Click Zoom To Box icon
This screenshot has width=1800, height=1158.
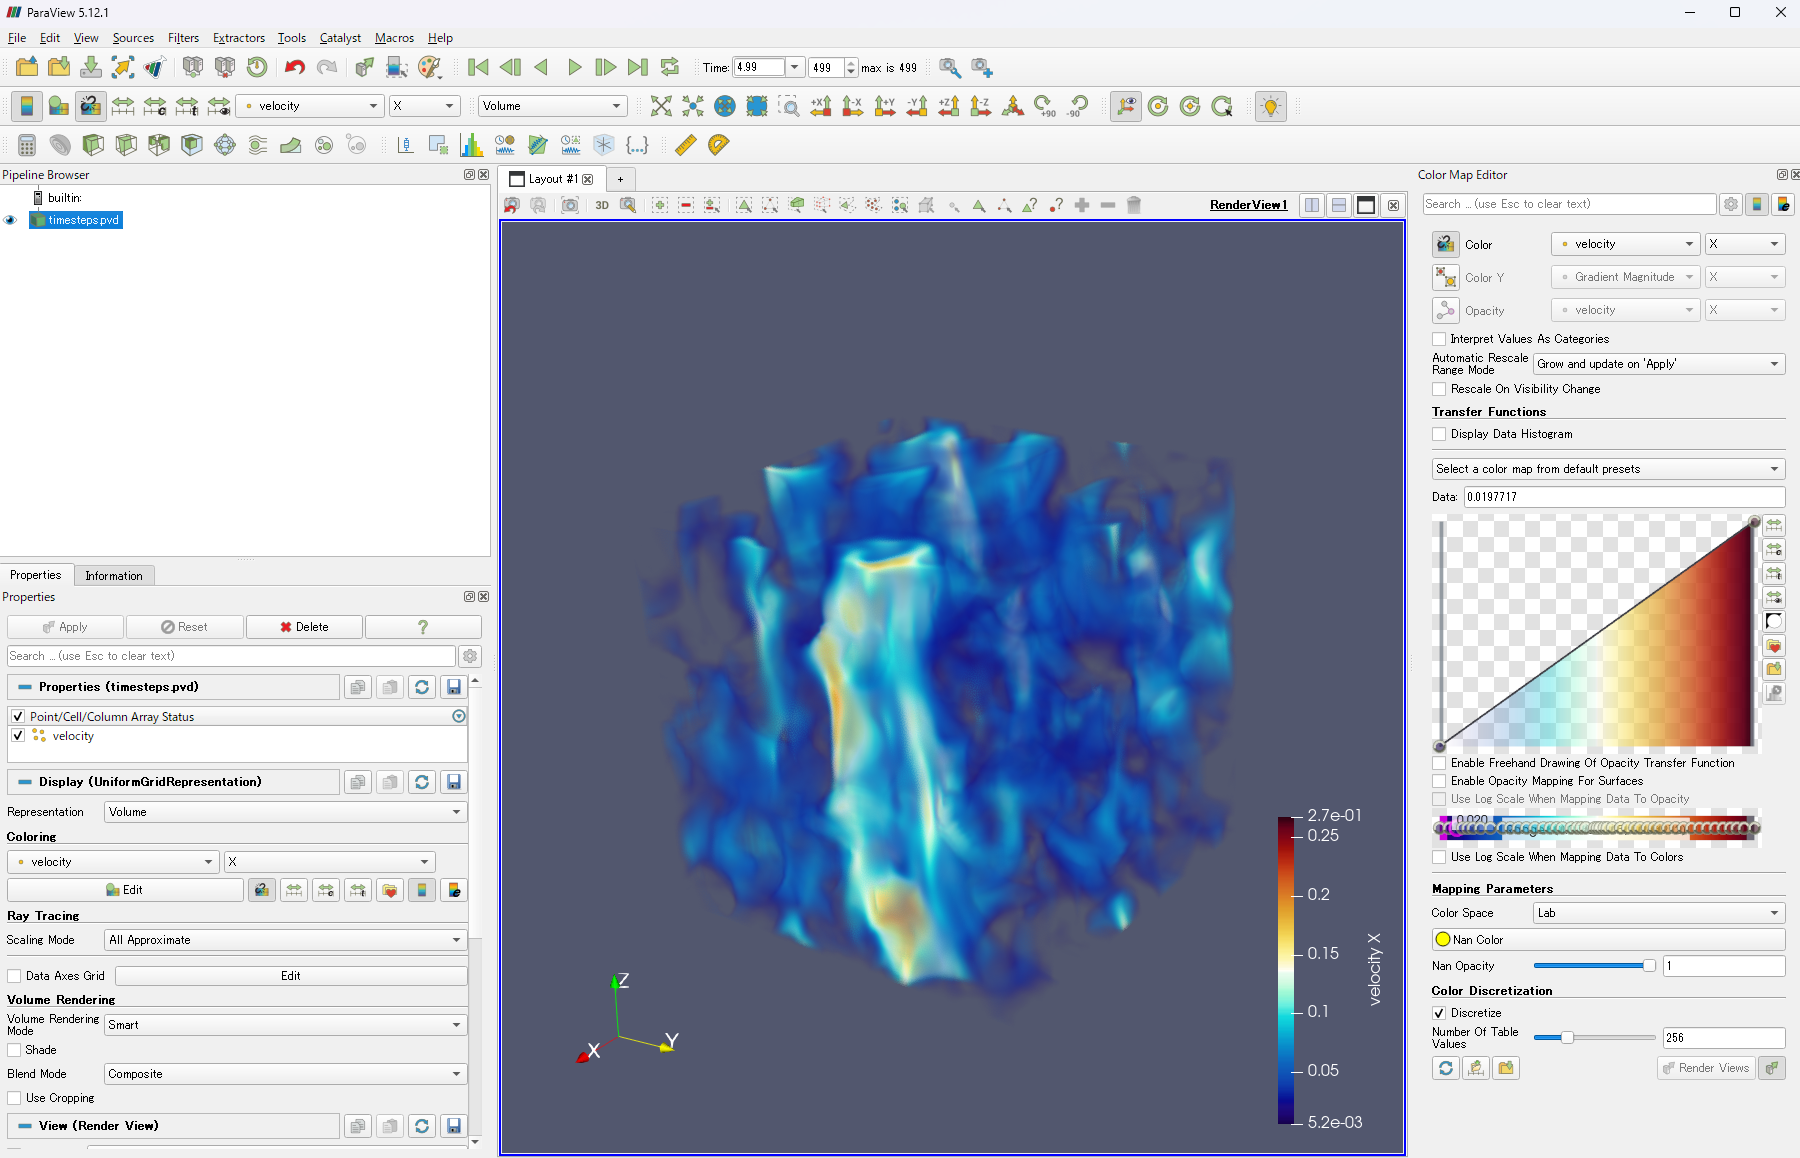click(x=789, y=106)
